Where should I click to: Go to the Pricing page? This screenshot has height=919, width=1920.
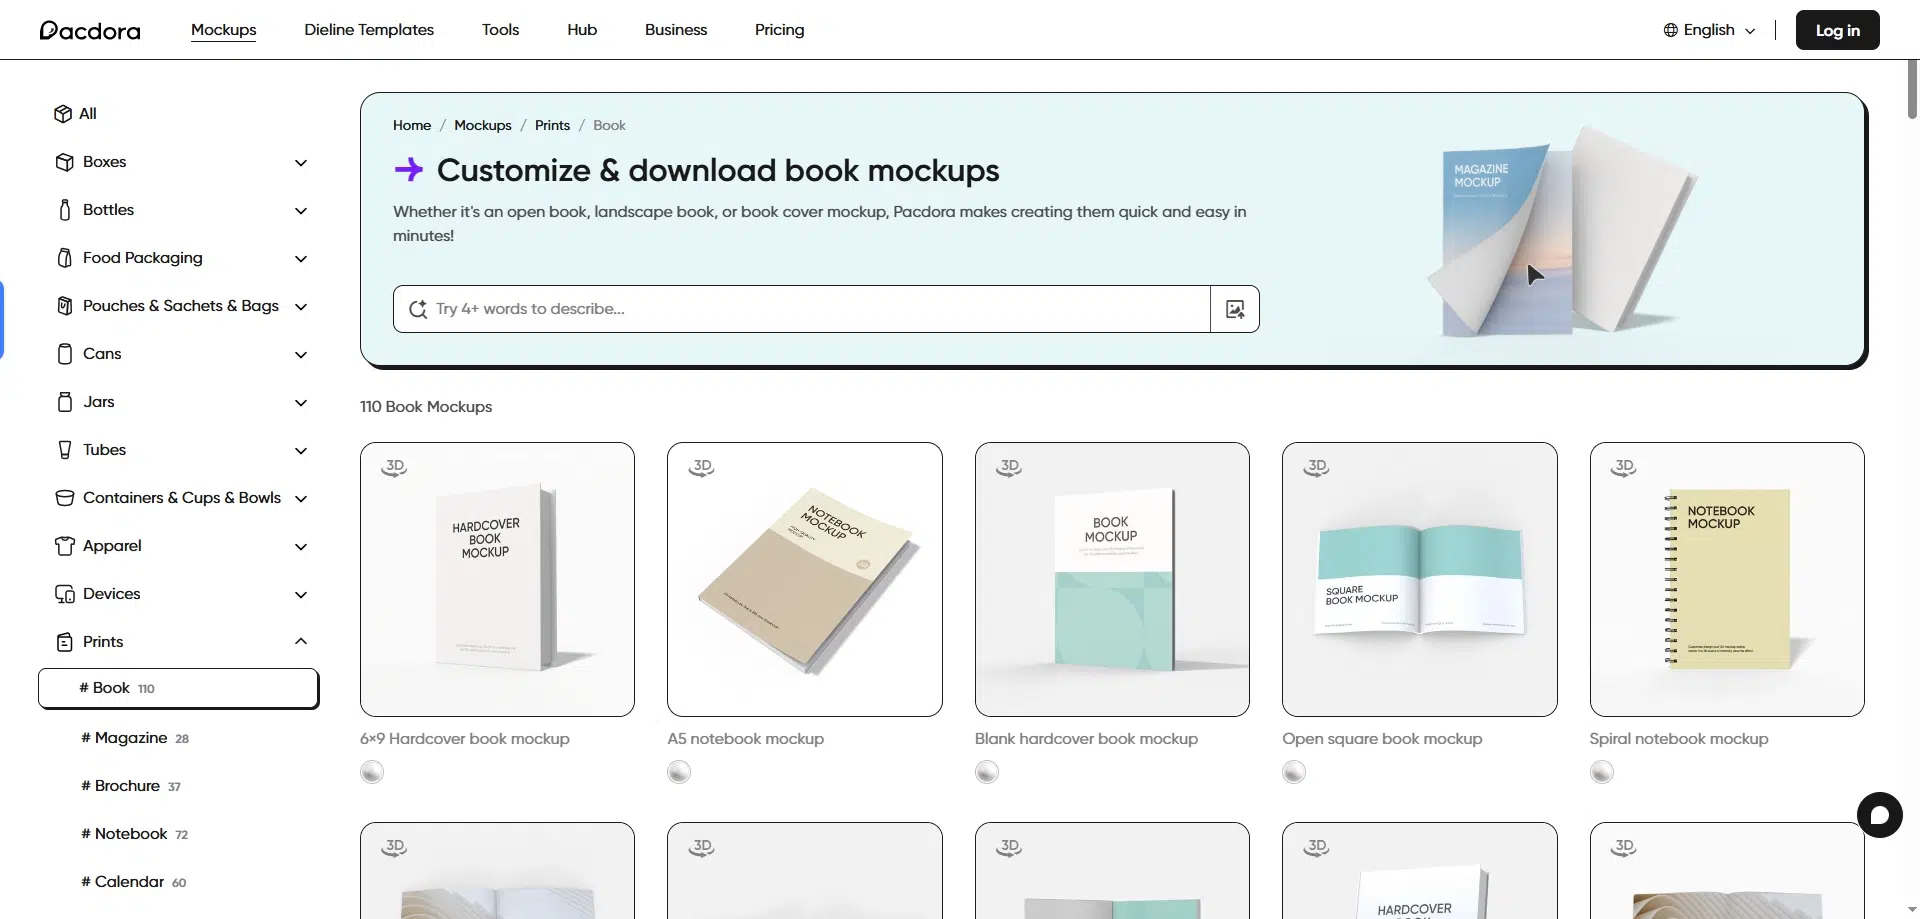tap(779, 30)
